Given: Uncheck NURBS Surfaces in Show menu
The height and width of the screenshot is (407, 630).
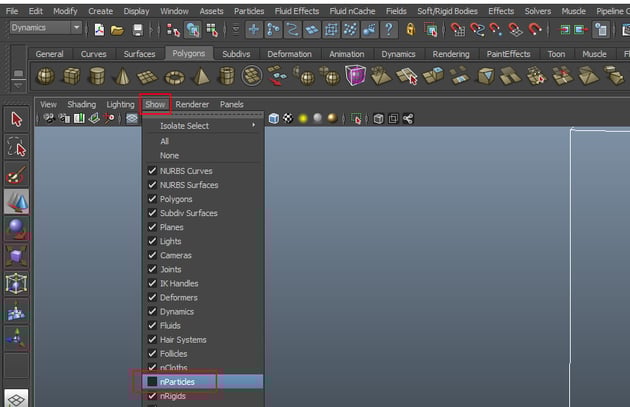Looking at the screenshot, I should (x=203, y=185).
